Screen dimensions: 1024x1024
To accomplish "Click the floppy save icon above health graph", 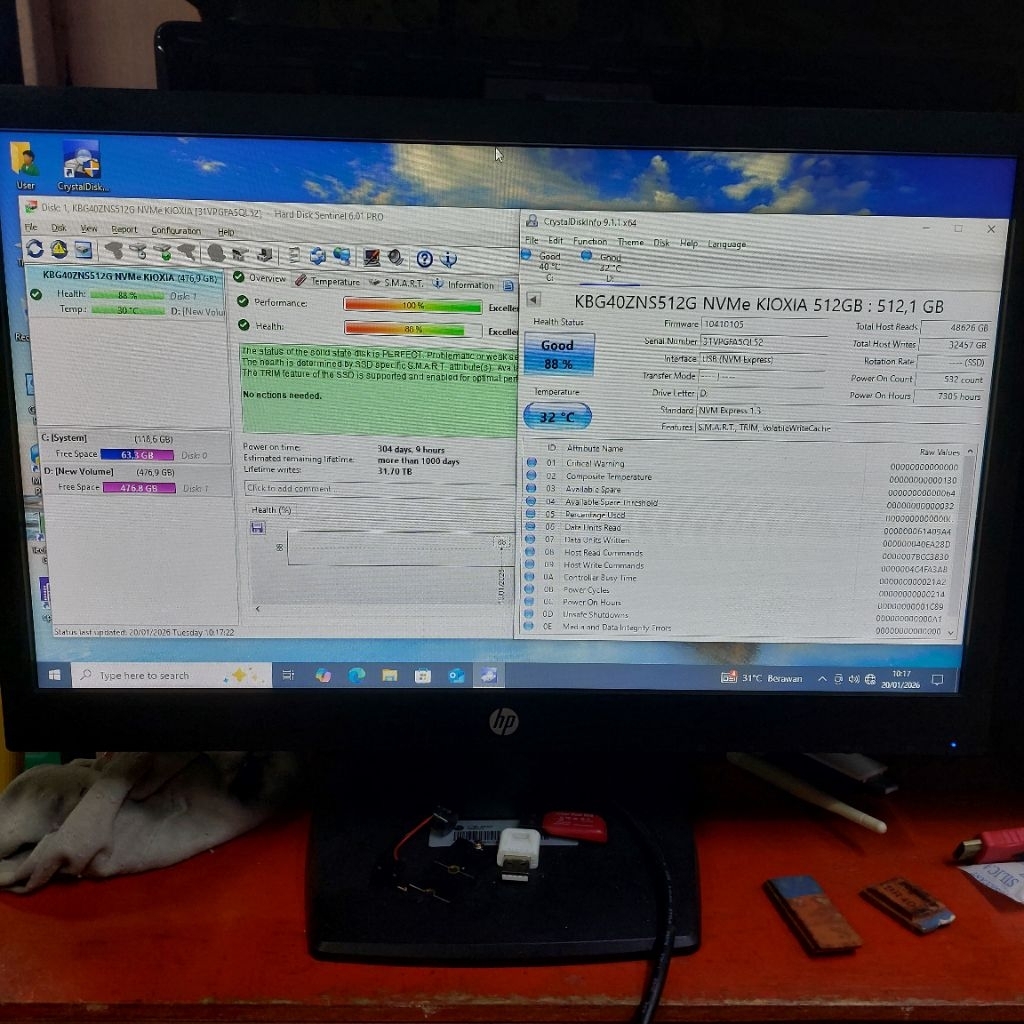I will click(x=258, y=528).
